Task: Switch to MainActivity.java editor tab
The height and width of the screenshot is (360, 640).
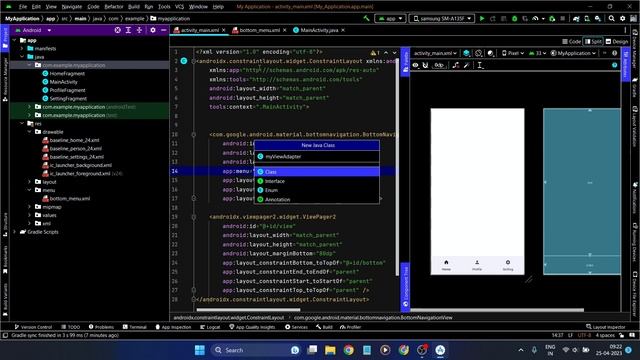Action: click(319, 30)
